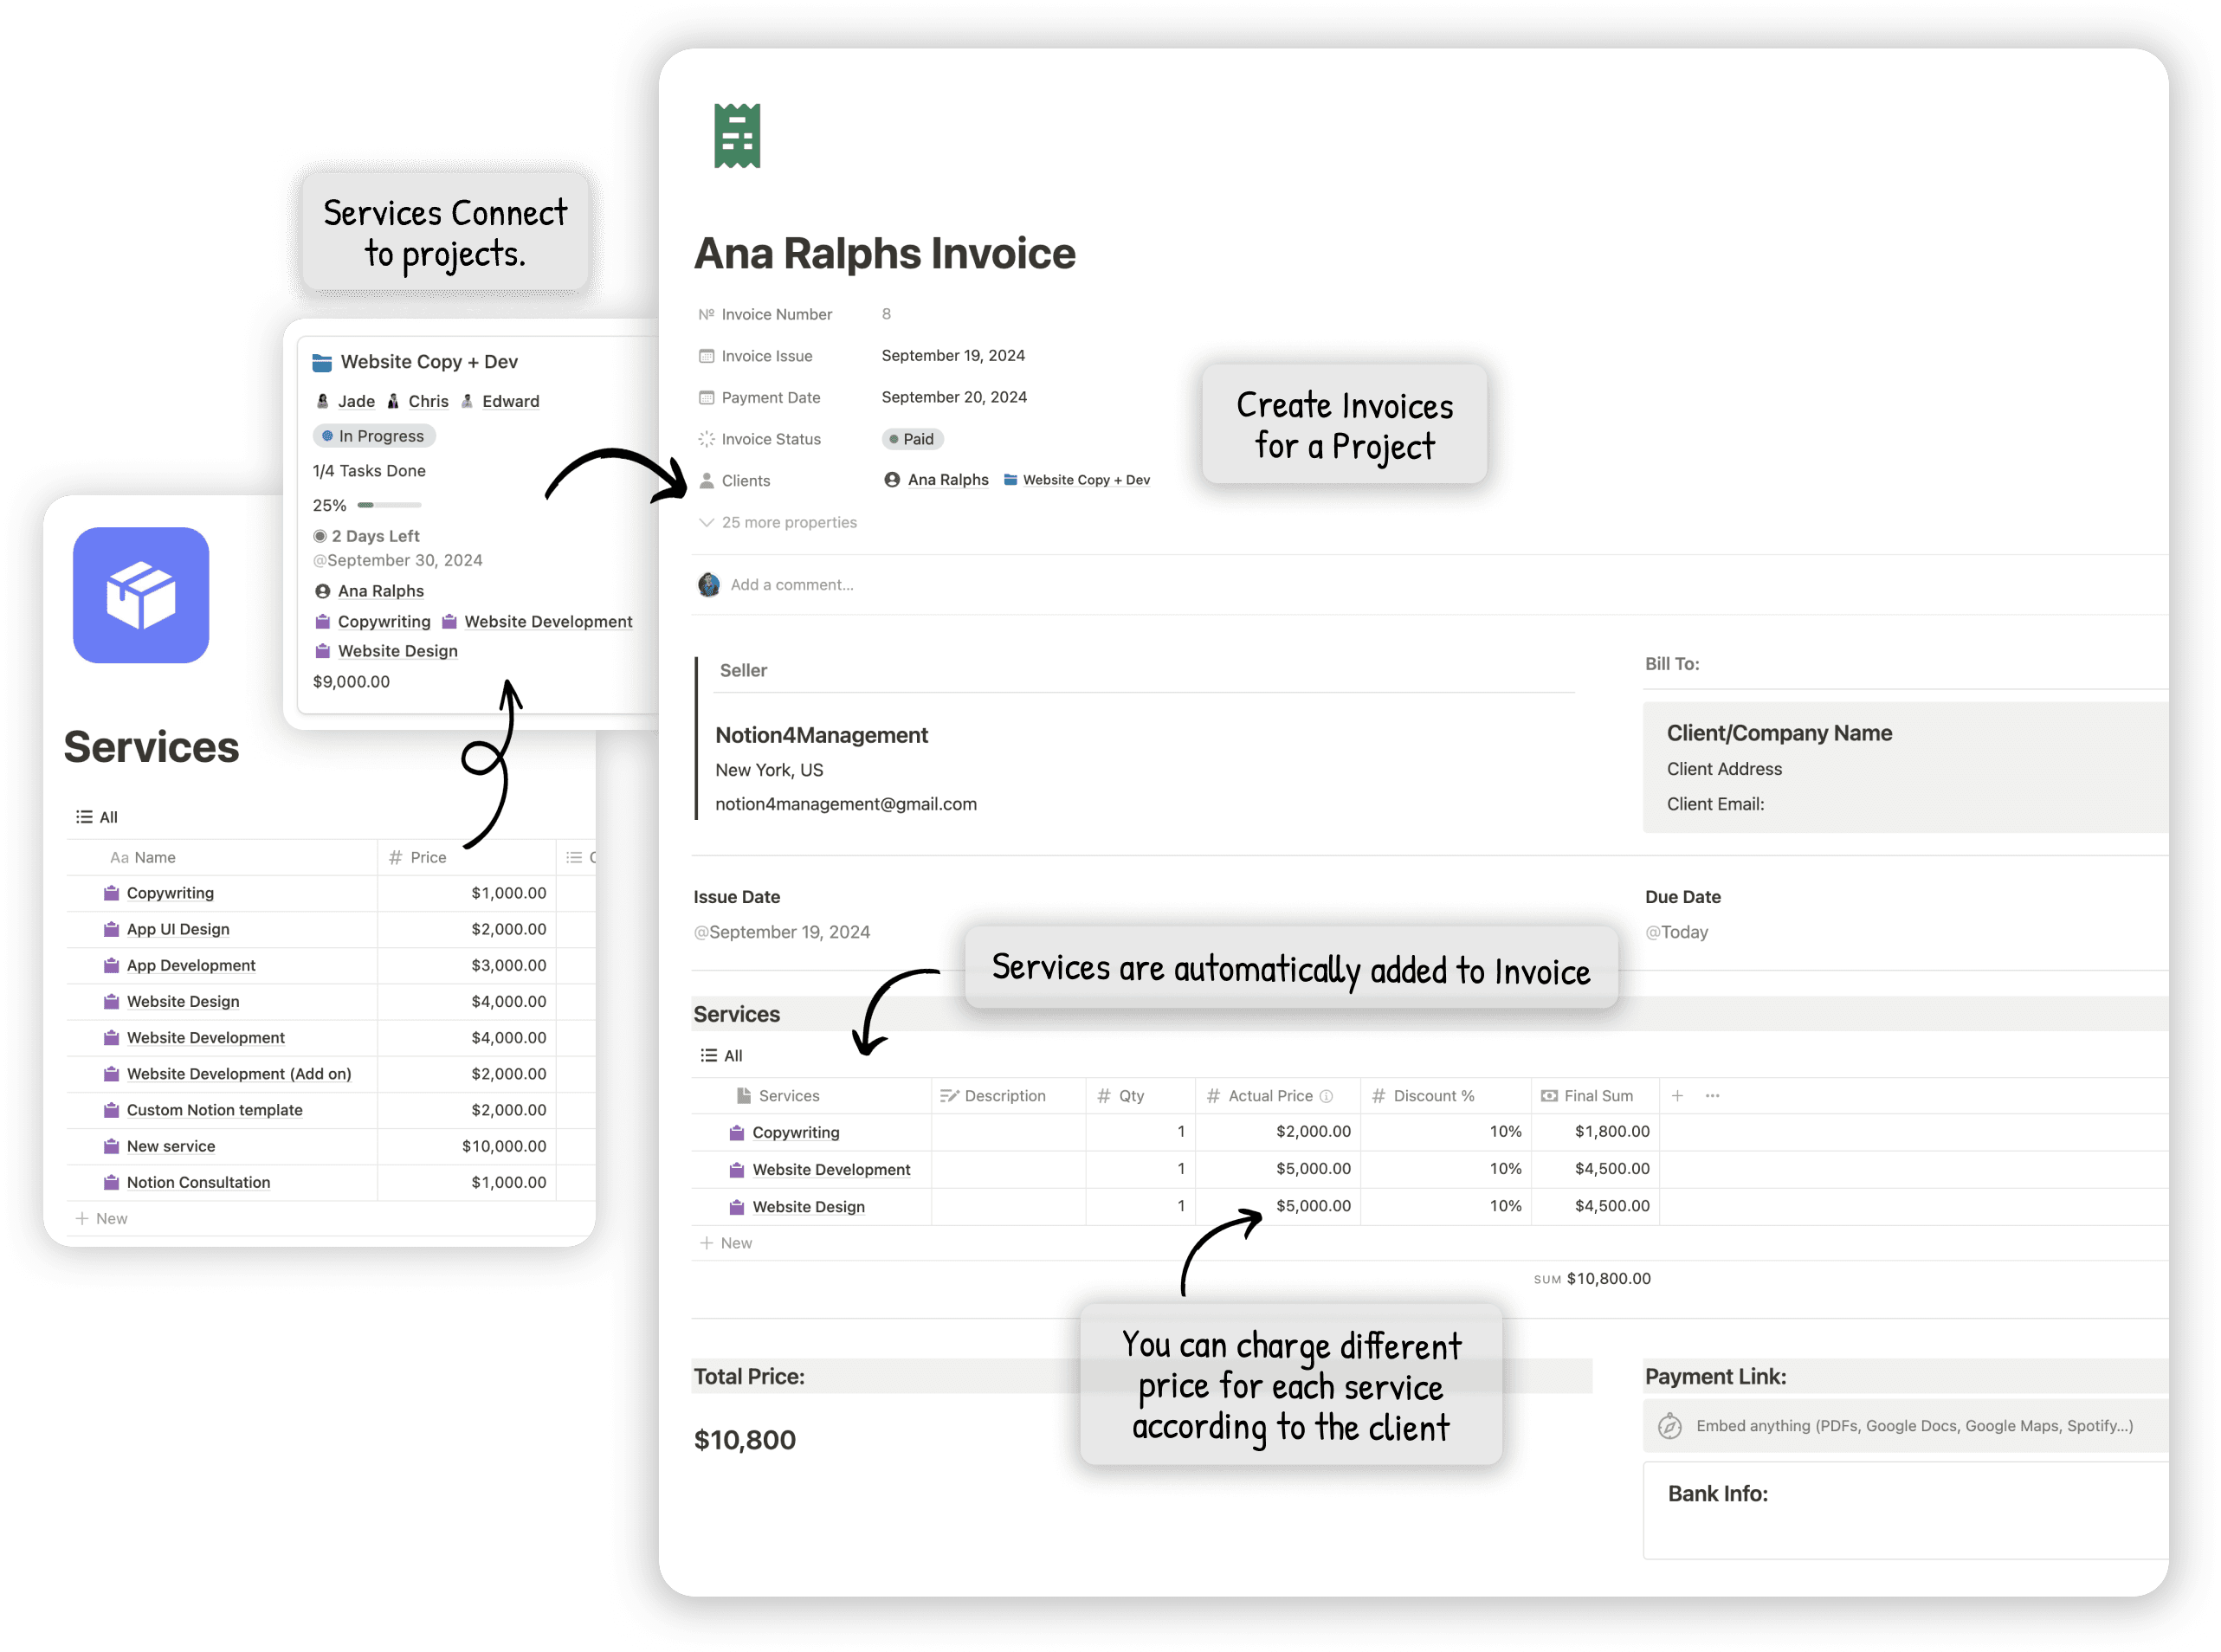Click the Price column header in Services table
2221x1652 pixels.
(x=467, y=857)
